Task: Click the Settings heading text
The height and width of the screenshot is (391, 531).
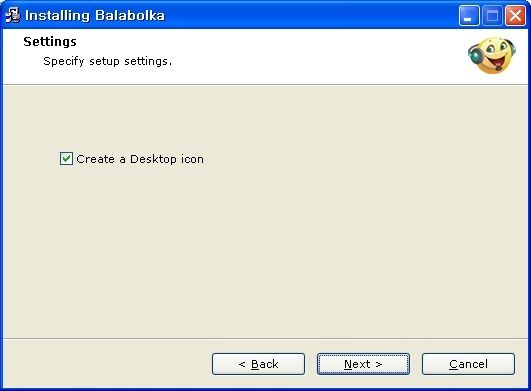Action: point(50,42)
